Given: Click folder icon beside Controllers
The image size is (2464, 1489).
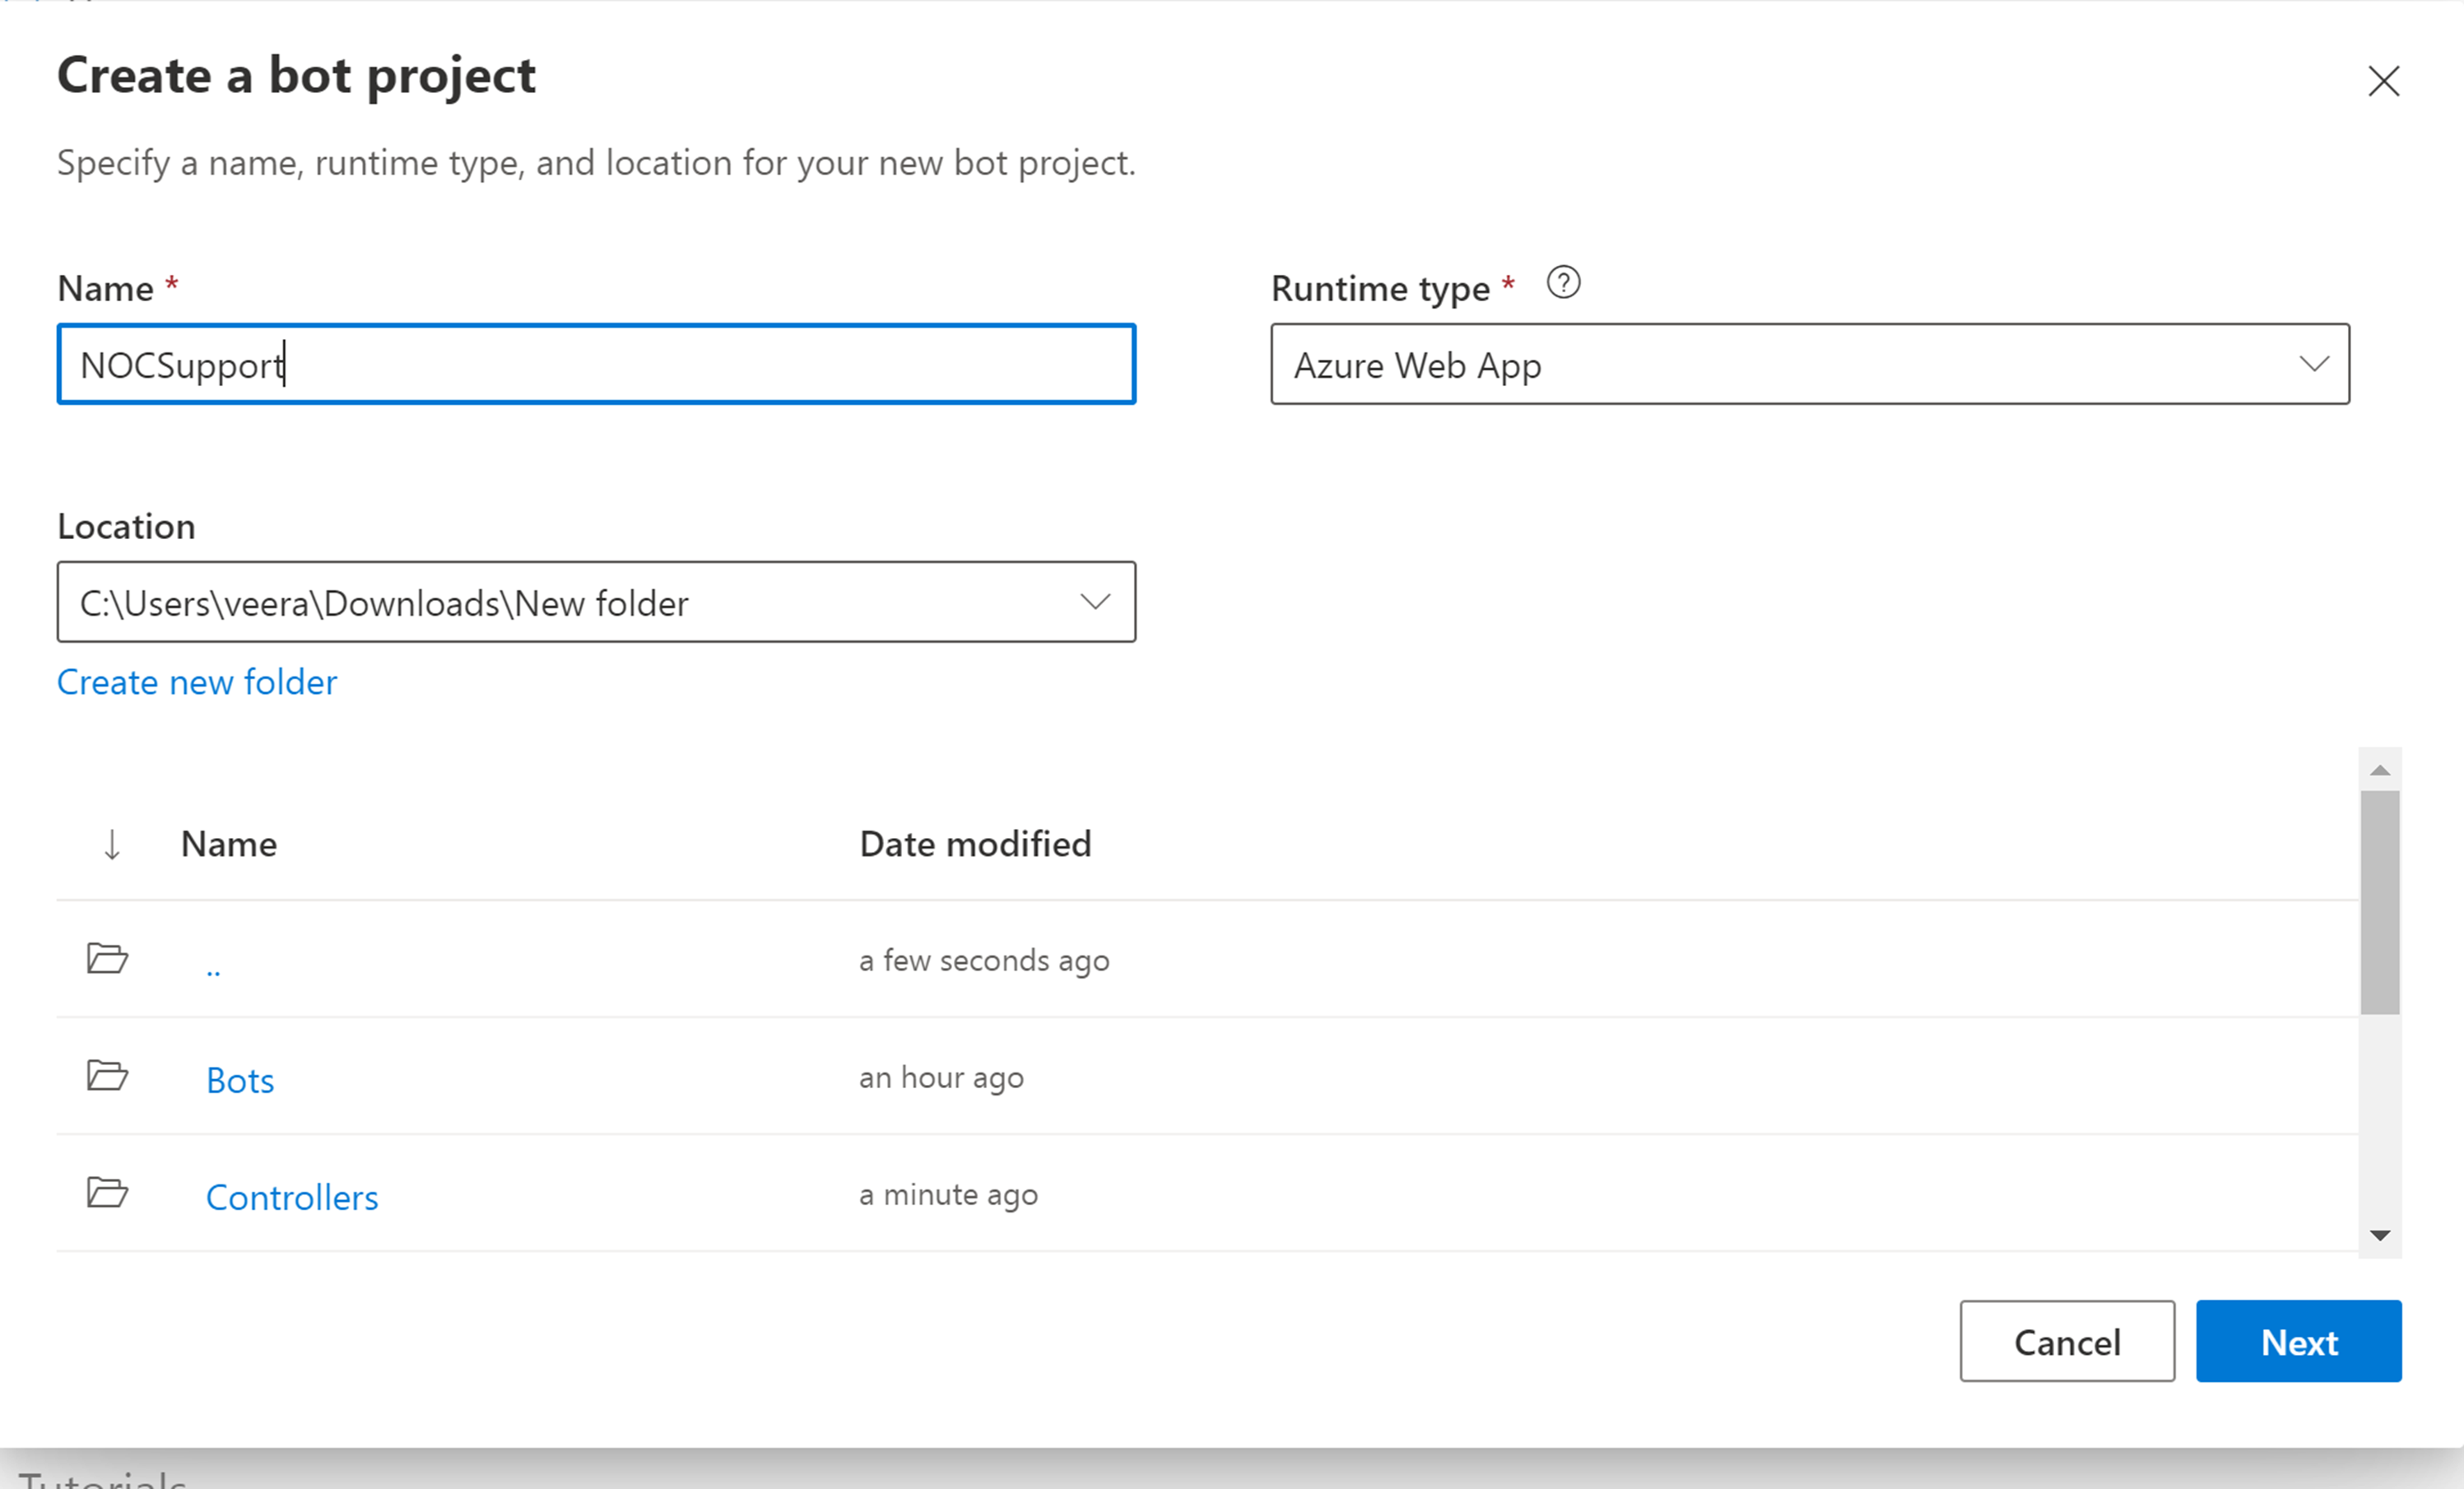Looking at the screenshot, I should pos(107,1193).
